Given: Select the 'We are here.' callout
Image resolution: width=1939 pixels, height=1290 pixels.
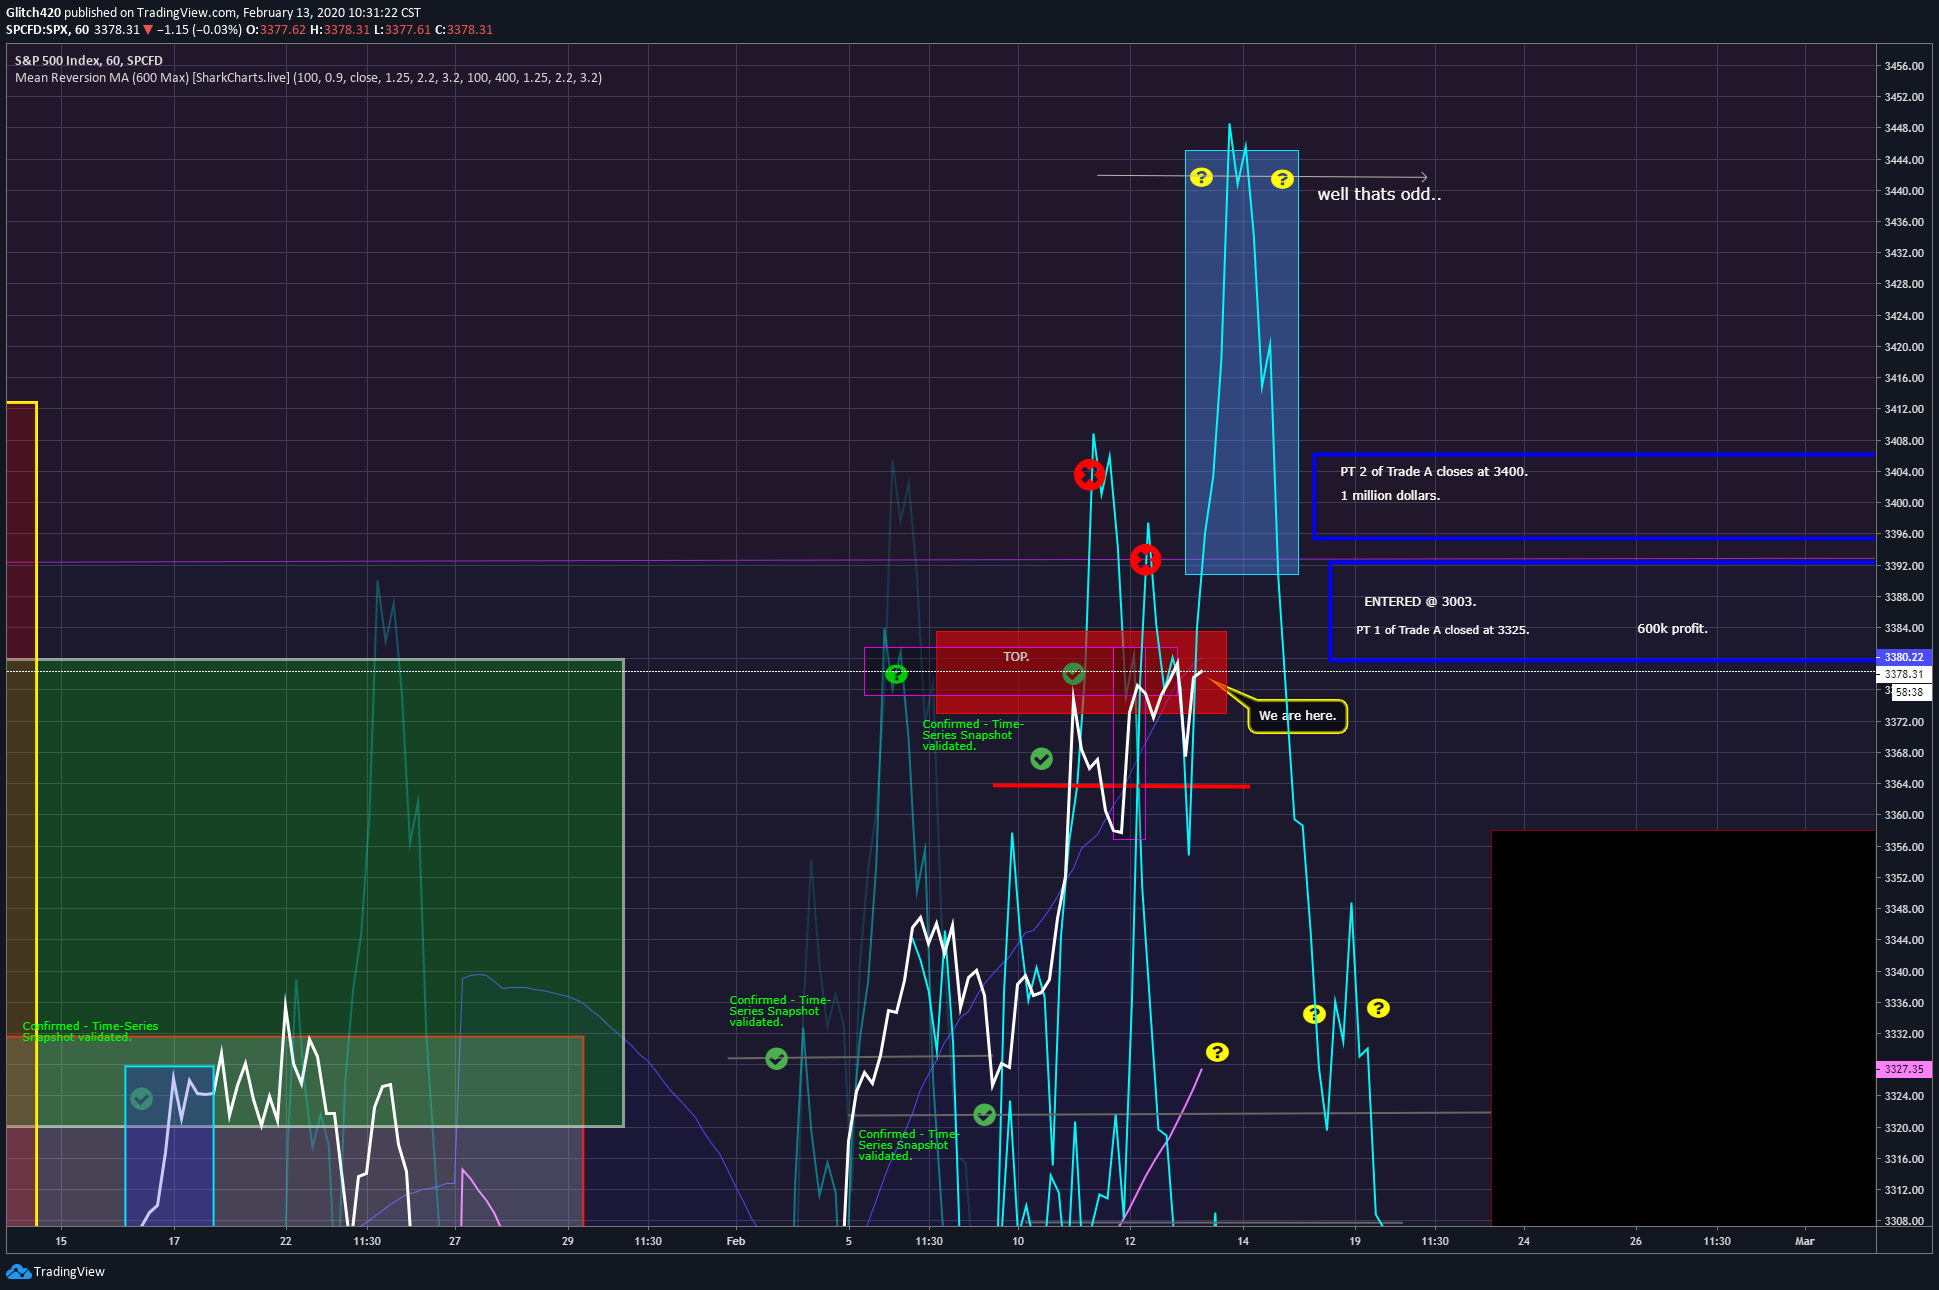Looking at the screenshot, I should [x=1297, y=716].
